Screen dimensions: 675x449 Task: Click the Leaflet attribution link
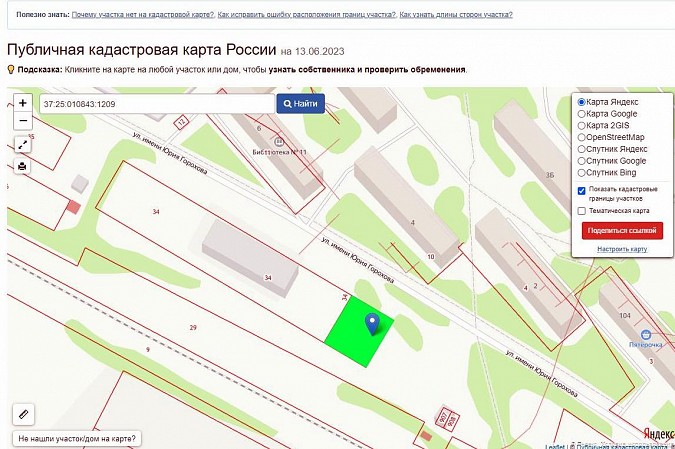(555, 446)
